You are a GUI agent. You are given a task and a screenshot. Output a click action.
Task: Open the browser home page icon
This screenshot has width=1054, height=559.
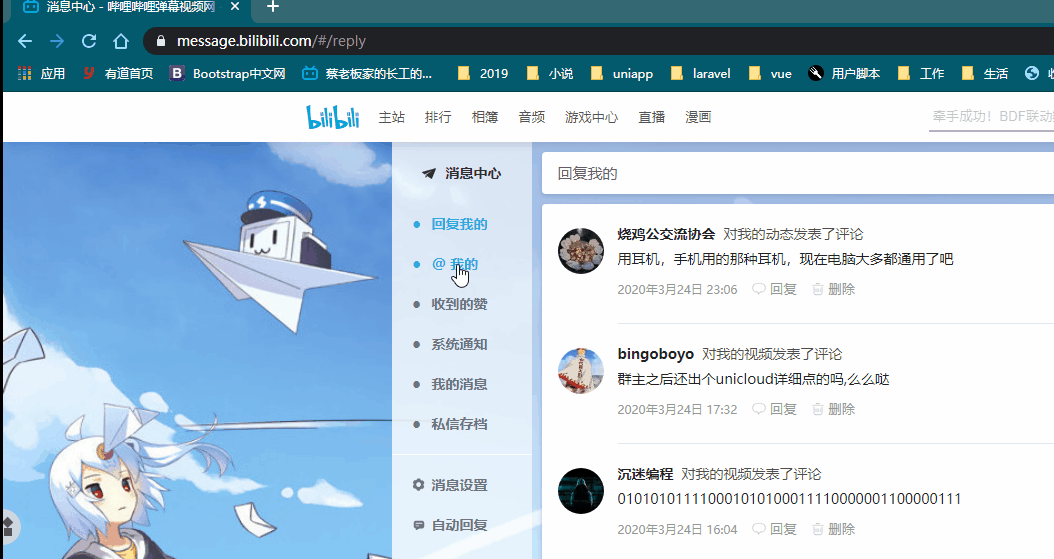click(x=121, y=41)
